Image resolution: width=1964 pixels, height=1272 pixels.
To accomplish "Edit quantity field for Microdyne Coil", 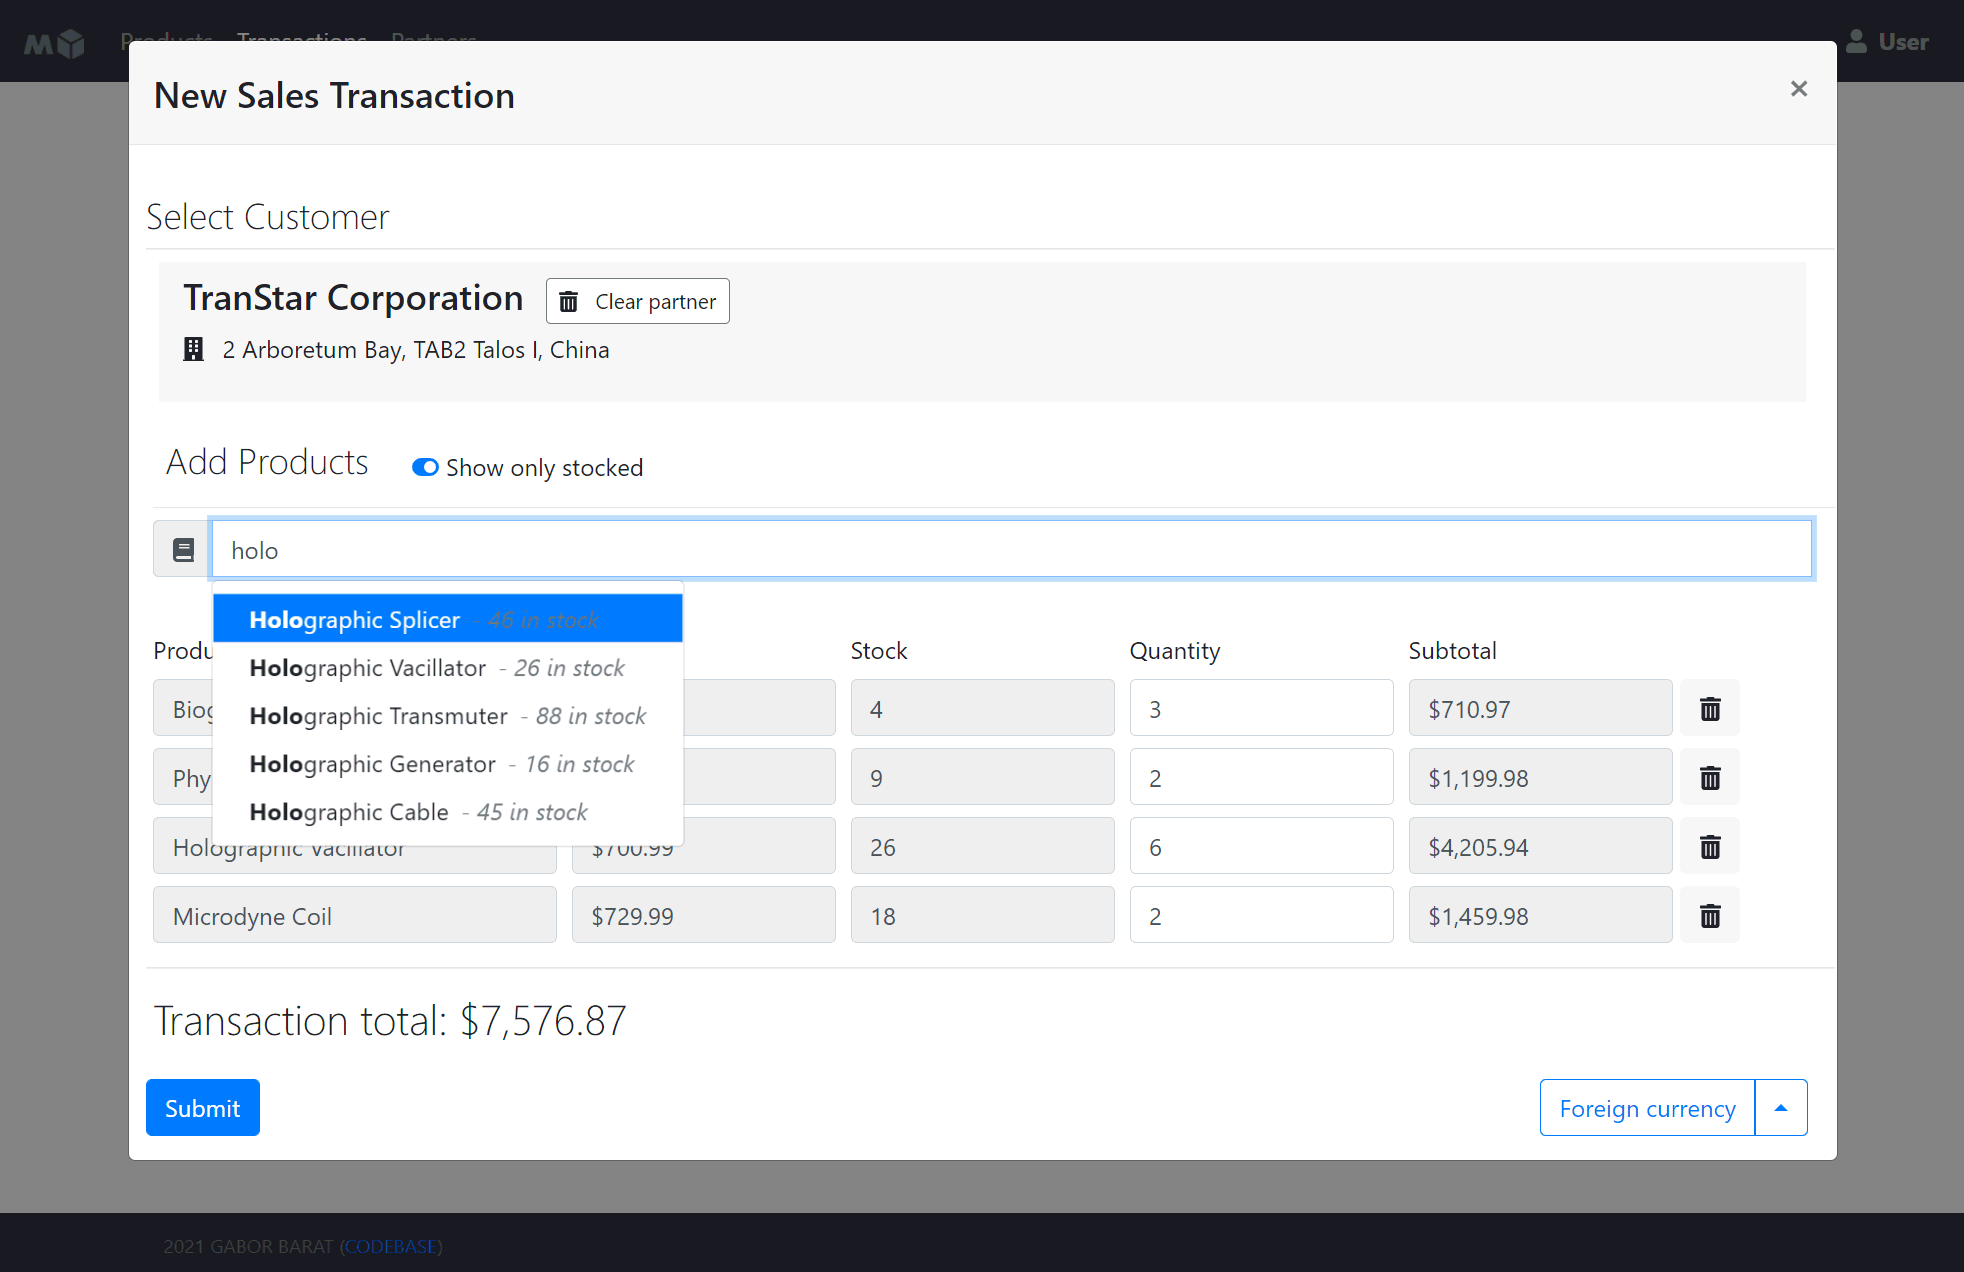I will click(x=1260, y=916).
